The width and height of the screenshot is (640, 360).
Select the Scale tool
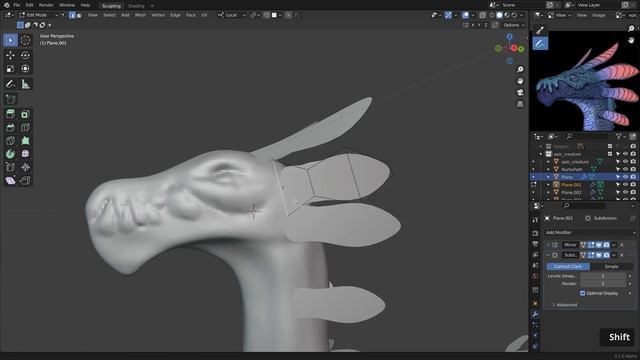[11, 69]
